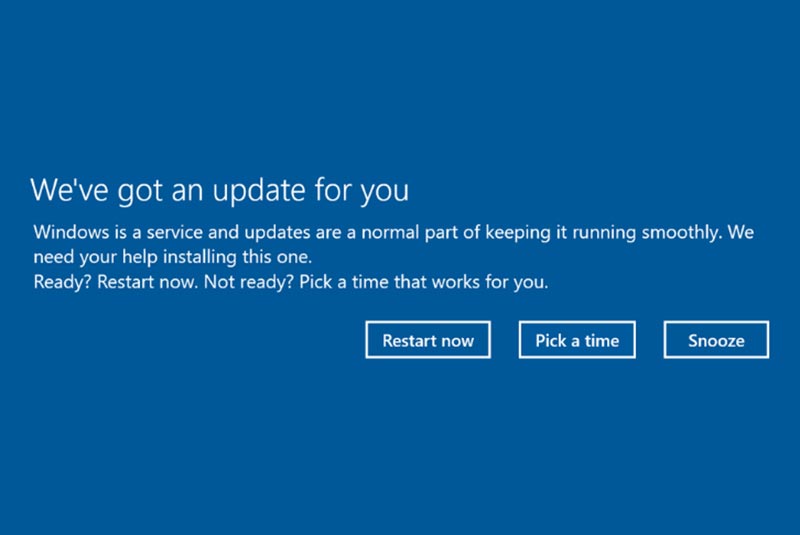Click the word "We've" in the heading
This screenshot has height=535, width=800.
click(x=69, y=189)
